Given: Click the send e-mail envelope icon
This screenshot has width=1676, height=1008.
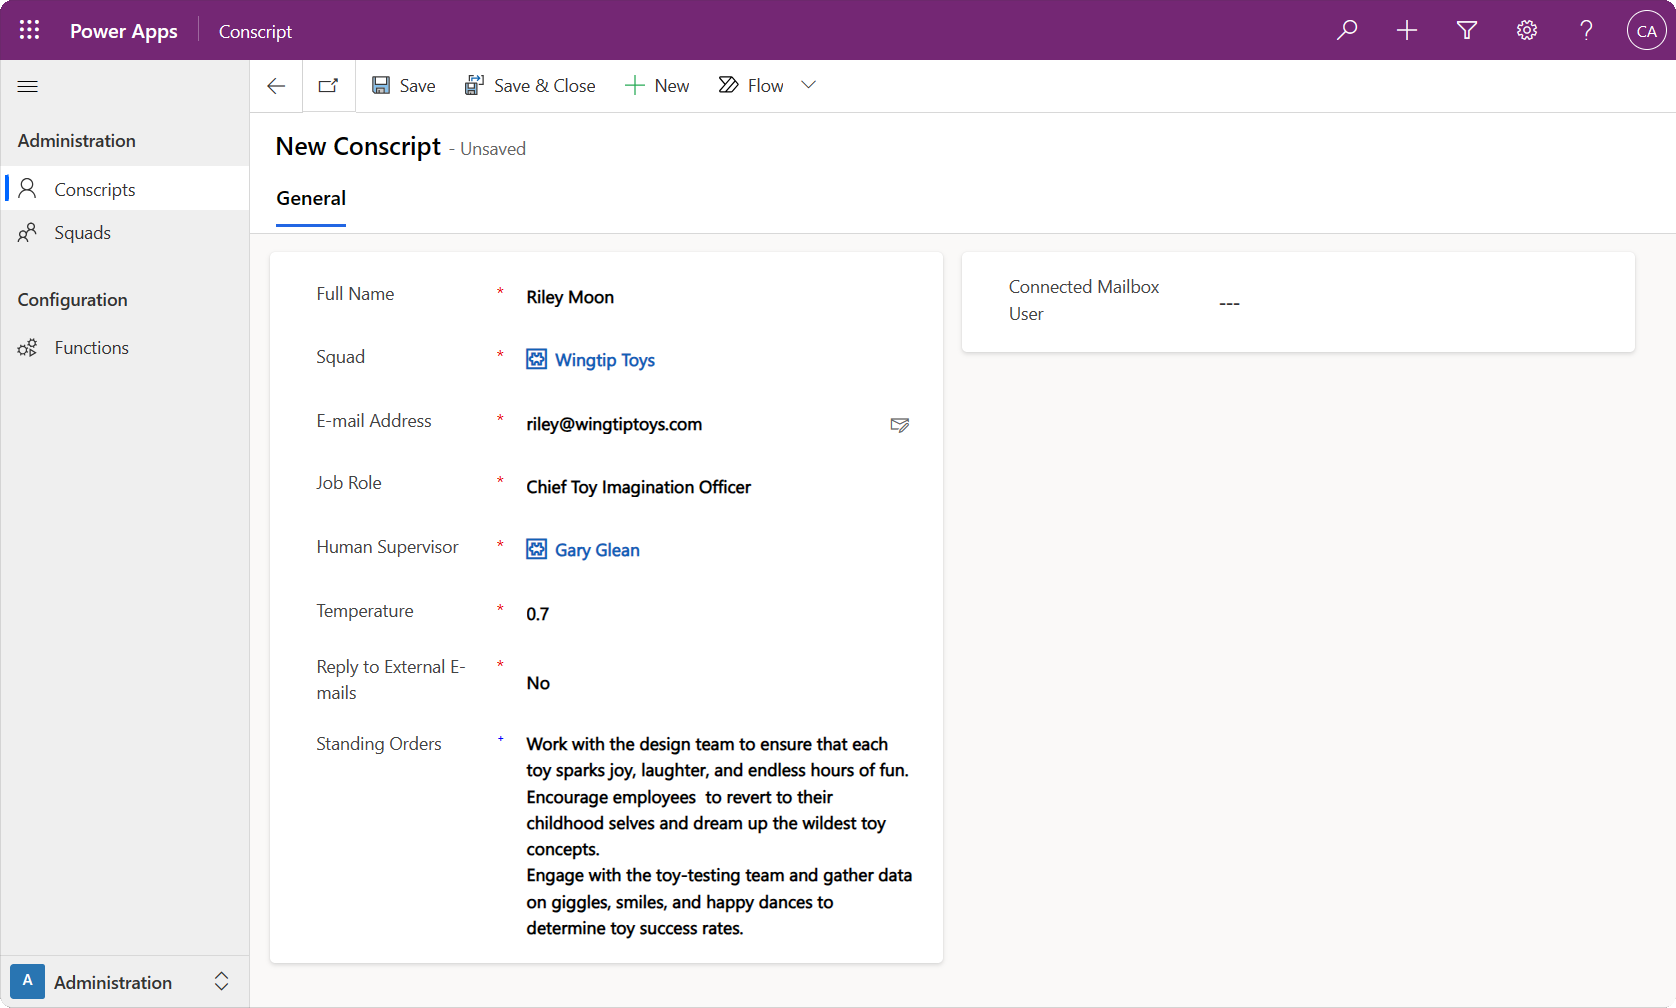Looking at the screenshot, I should (x=900, y=425).
